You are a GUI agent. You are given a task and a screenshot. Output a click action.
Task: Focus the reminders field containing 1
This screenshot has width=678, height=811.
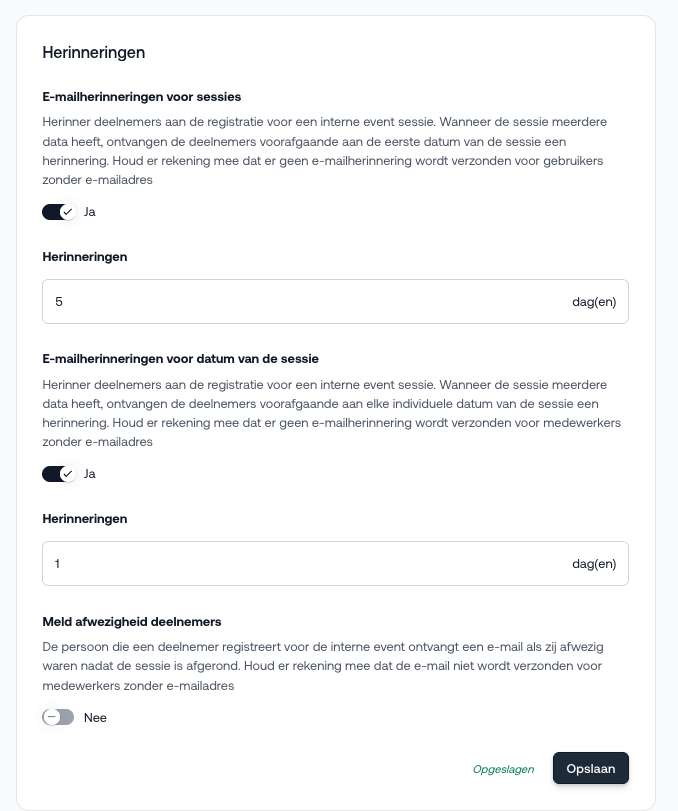(300, 563)
